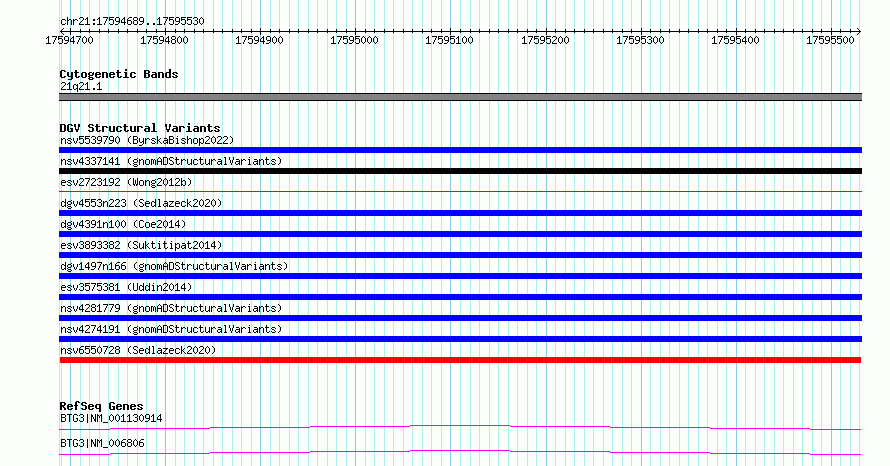
Task: Click the blue bar for dgv4391n100
Action: (460, 234)
